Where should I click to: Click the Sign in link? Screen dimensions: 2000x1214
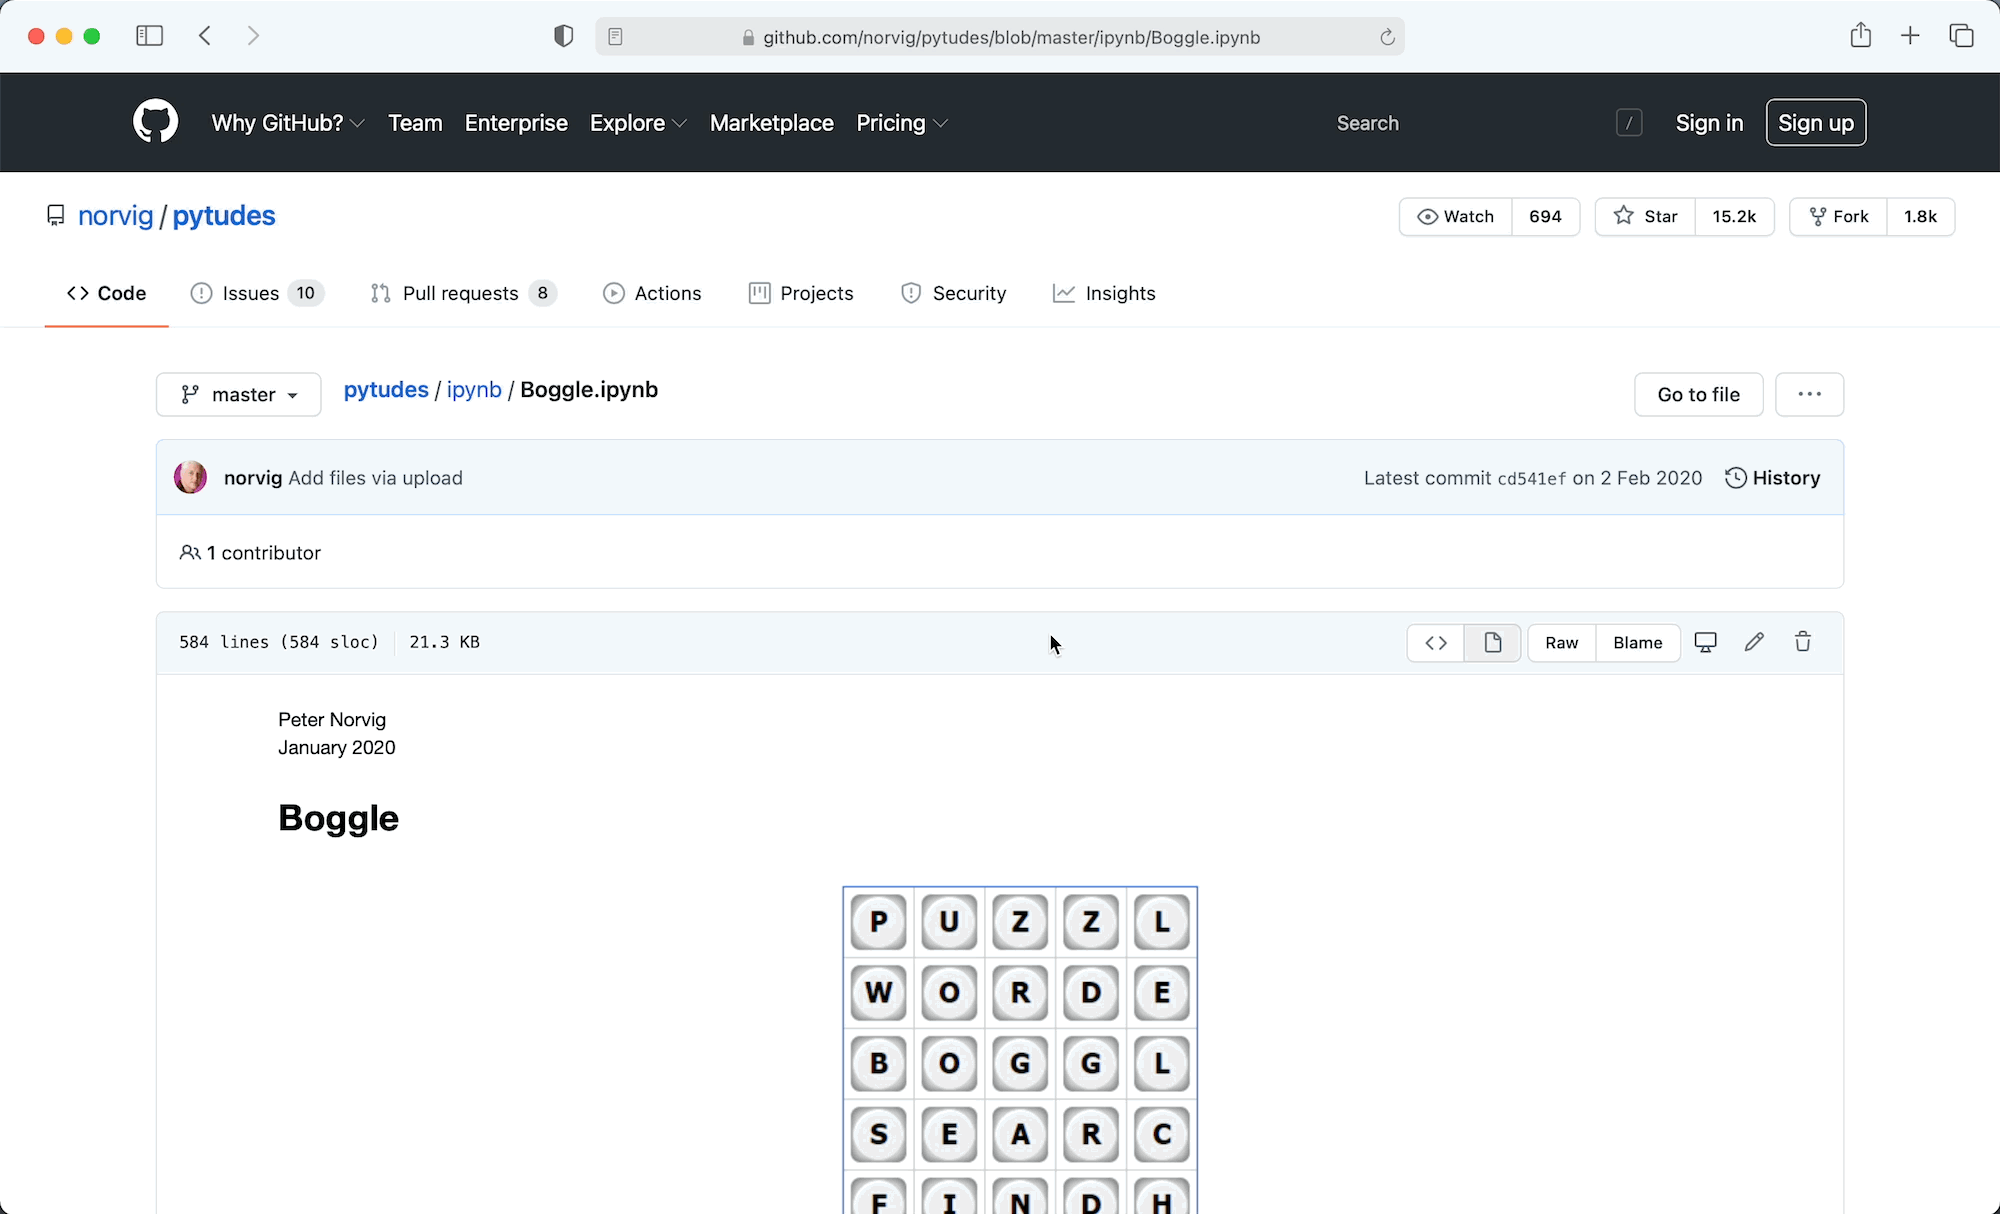tap(1709, 123)
